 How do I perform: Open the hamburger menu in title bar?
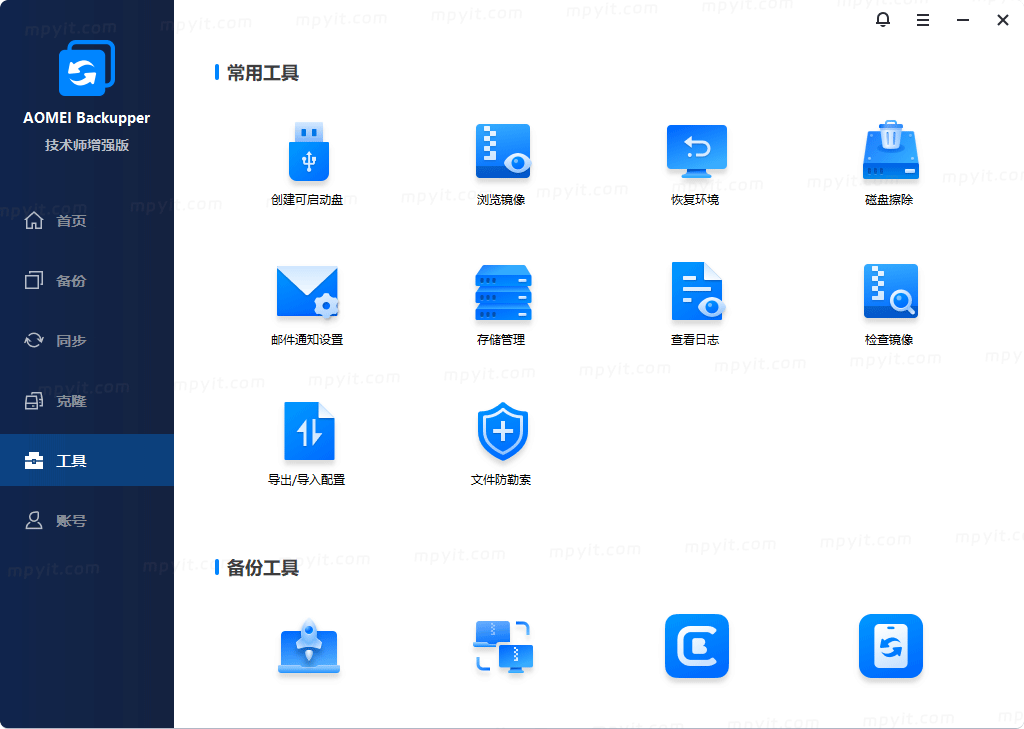pos(922,20)
